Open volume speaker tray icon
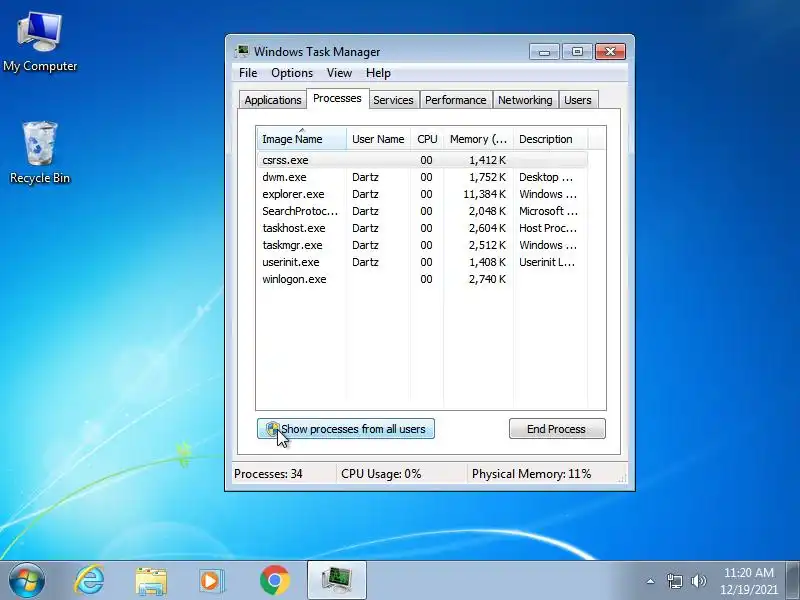The image size is (800, 600). [698, 581]
